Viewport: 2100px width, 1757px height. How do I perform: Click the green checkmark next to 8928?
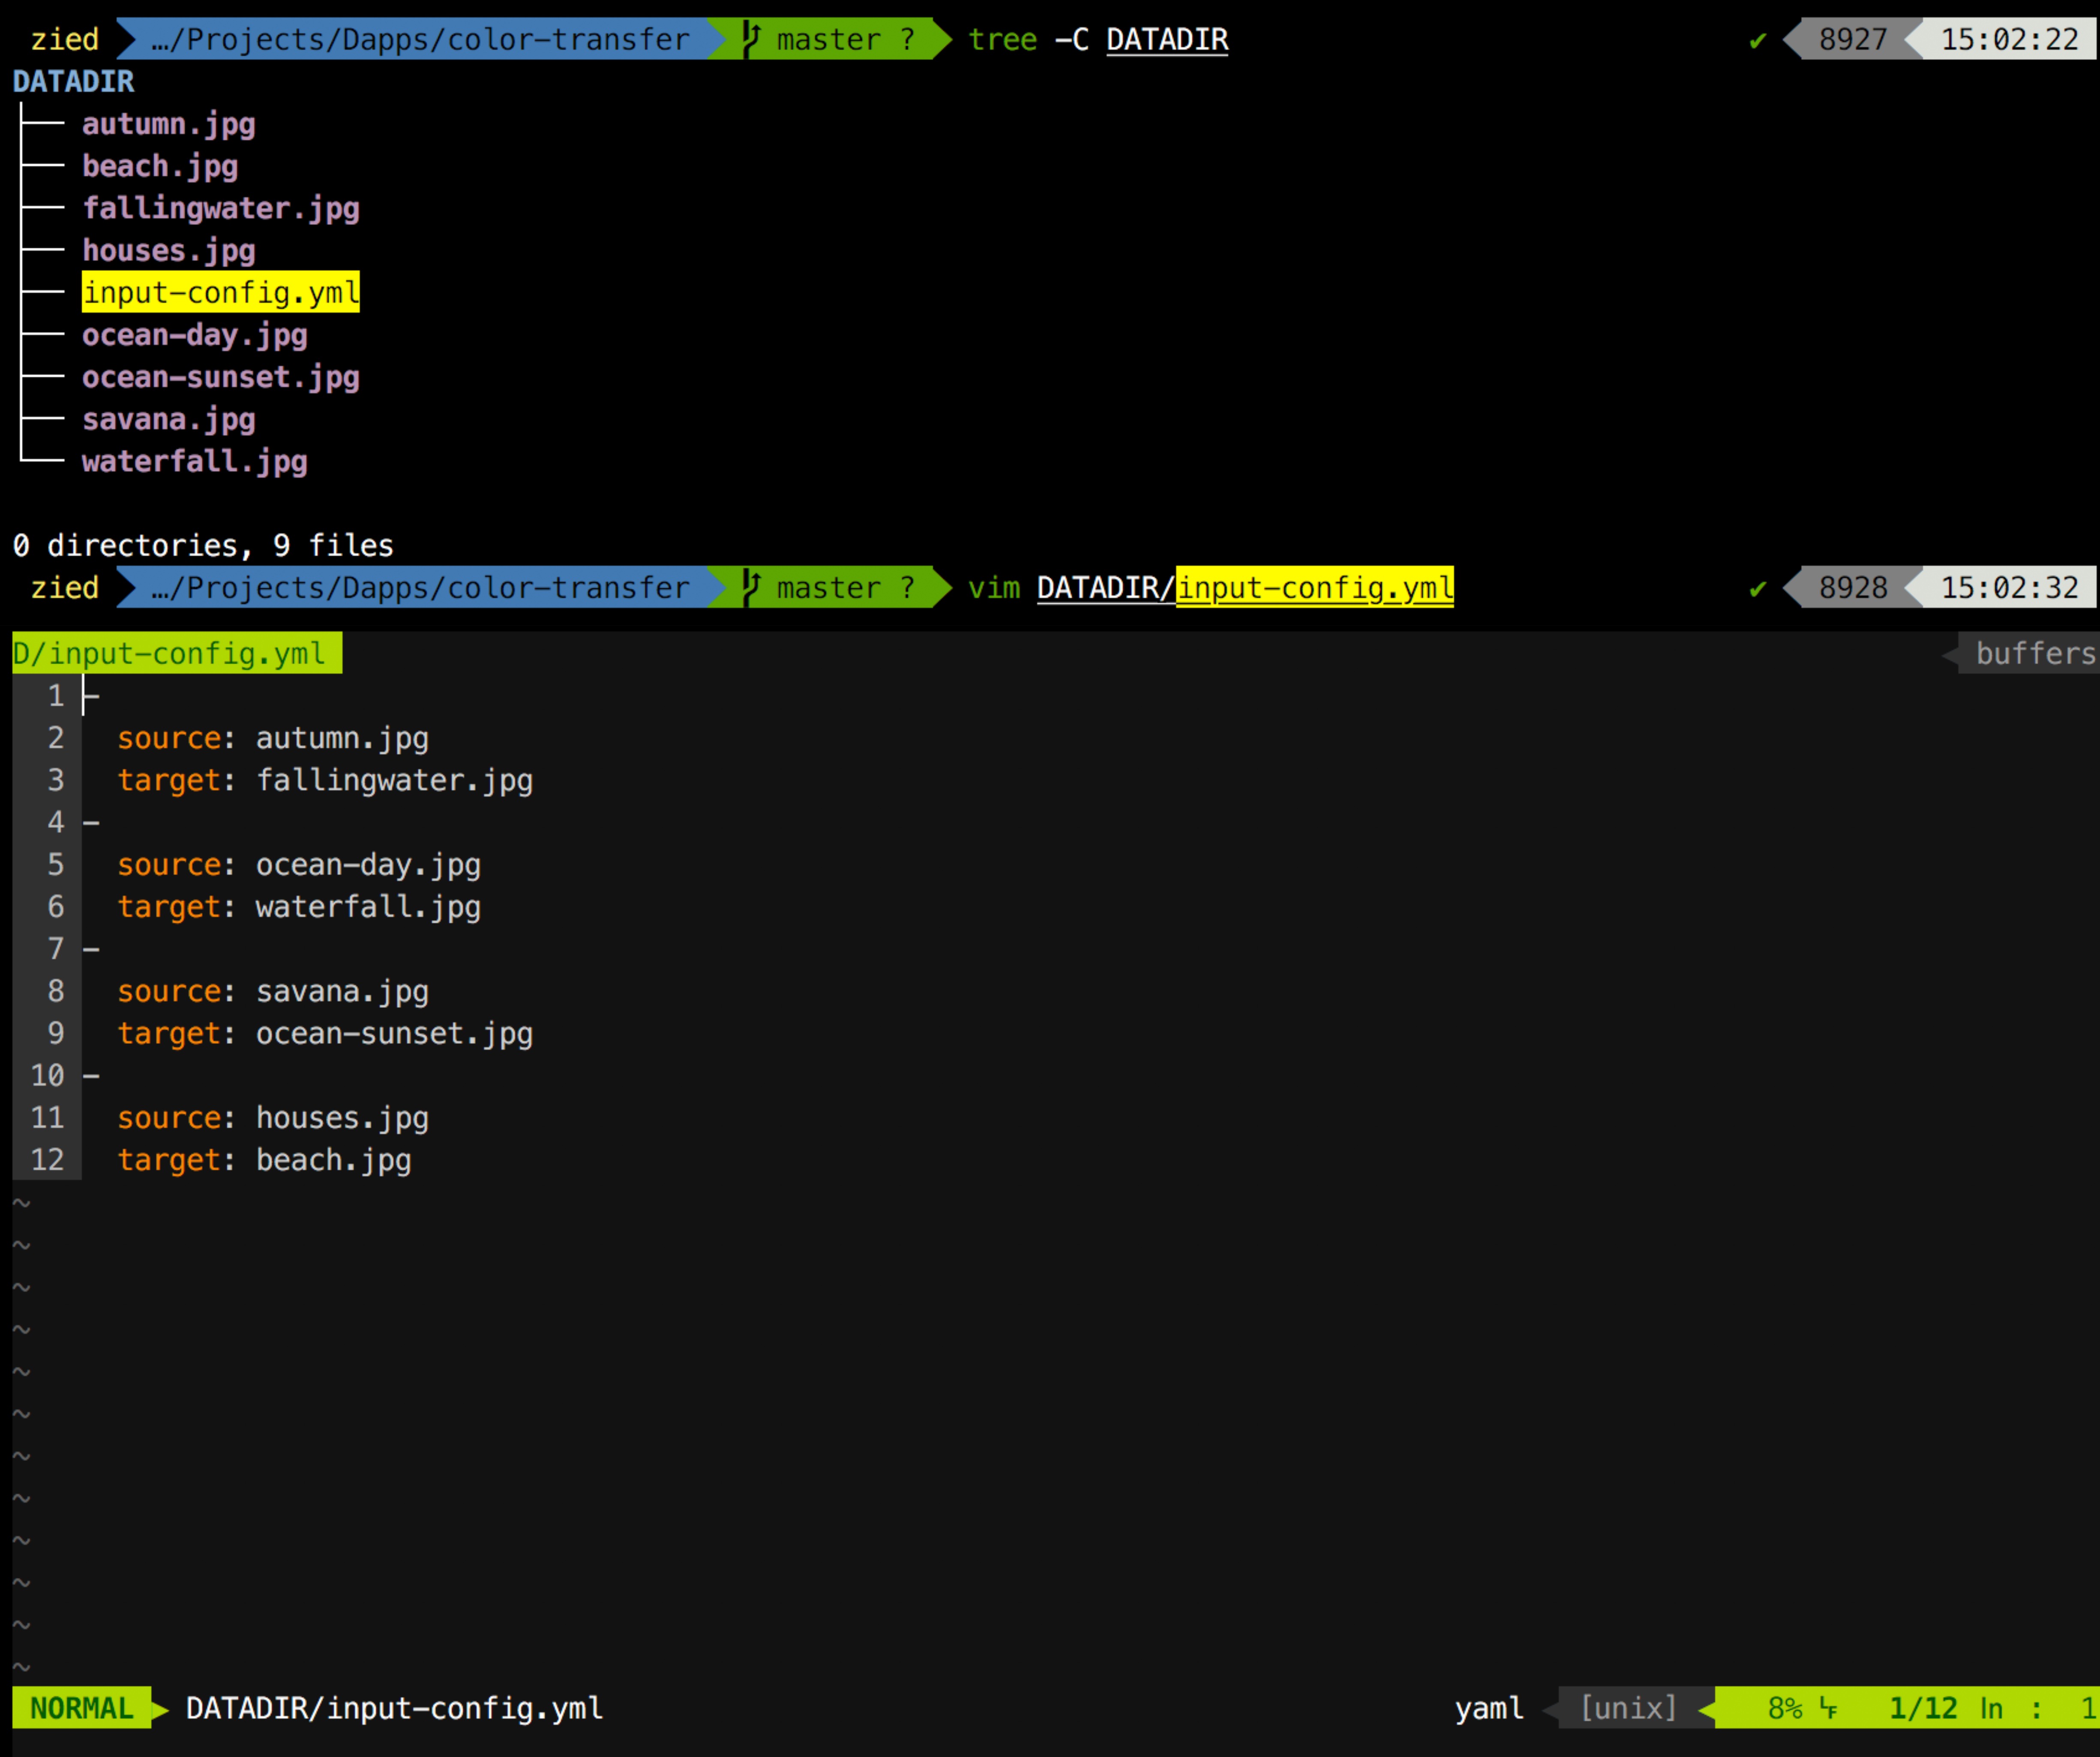[1757, 588]
